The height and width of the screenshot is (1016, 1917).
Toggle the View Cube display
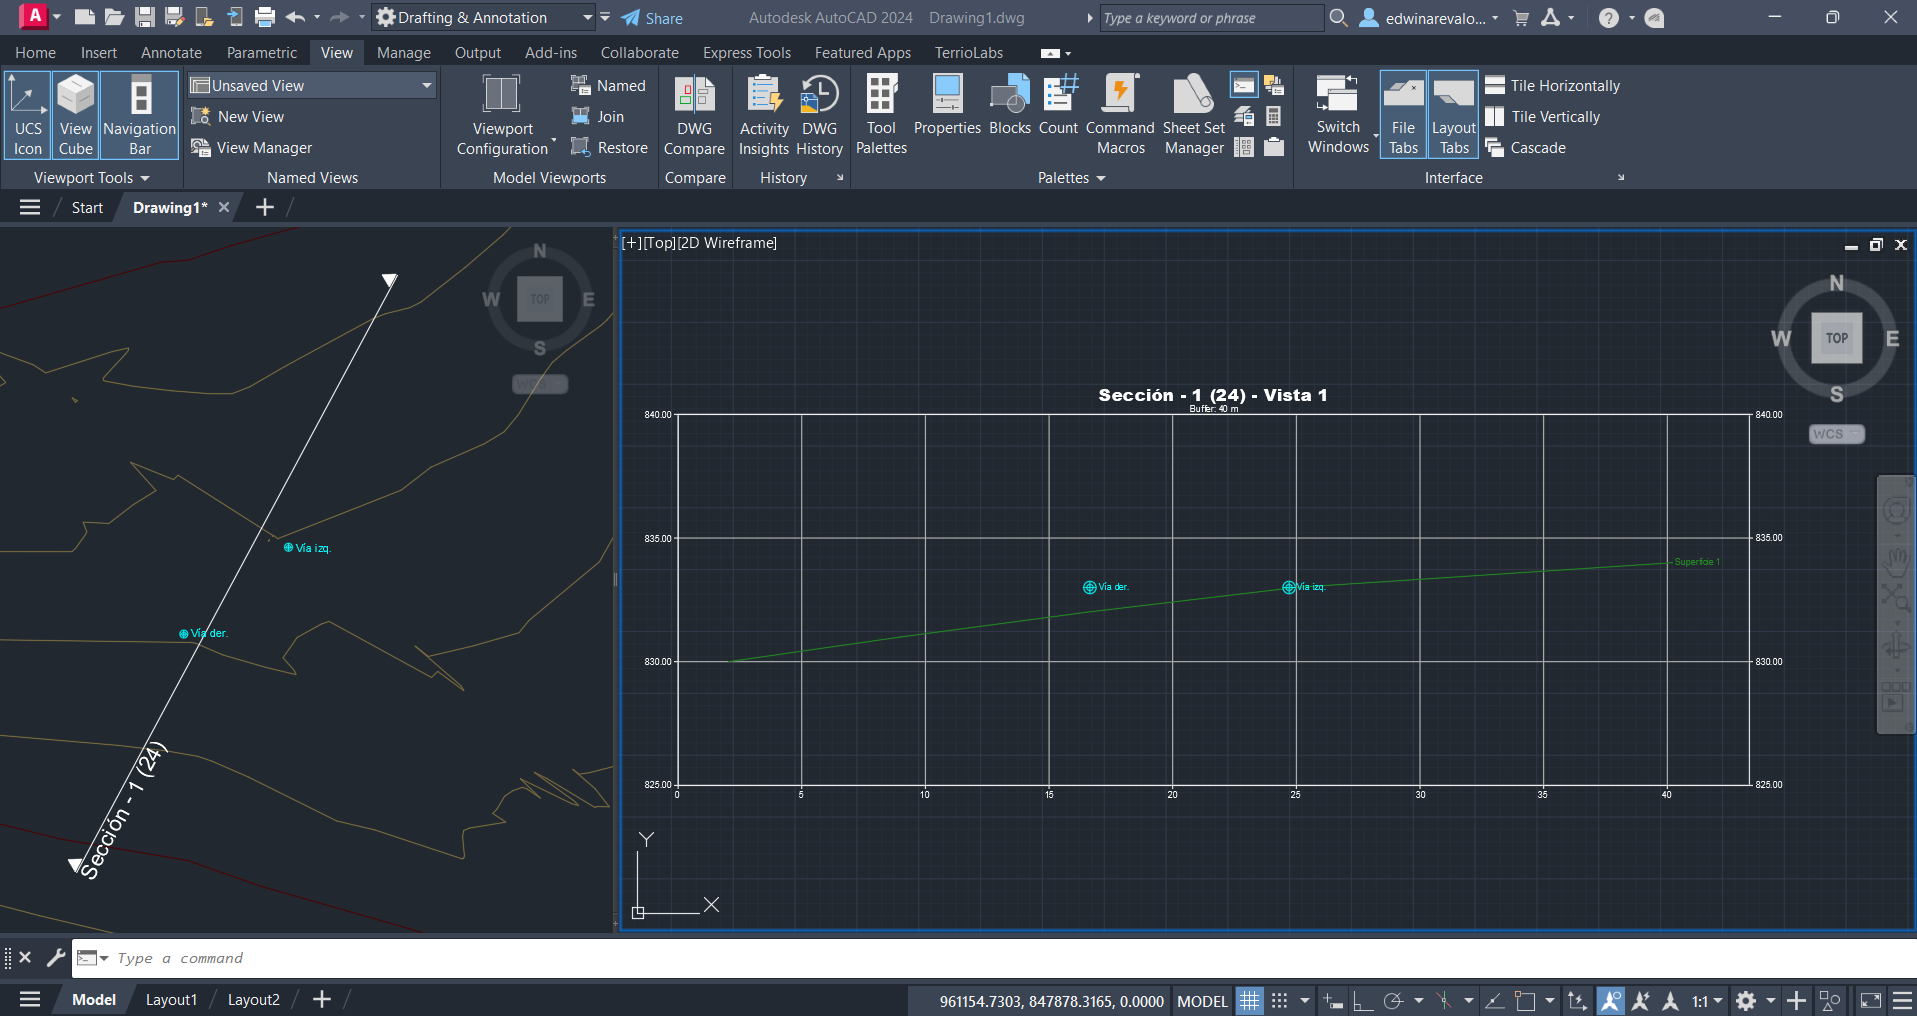[75, 115]
